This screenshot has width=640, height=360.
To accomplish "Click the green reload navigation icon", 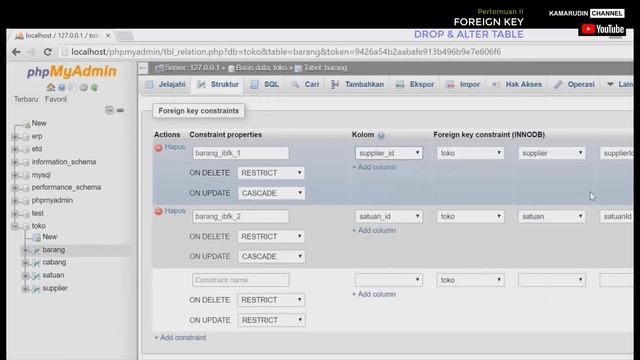I will pyautogui.click(x=94, y=87).
